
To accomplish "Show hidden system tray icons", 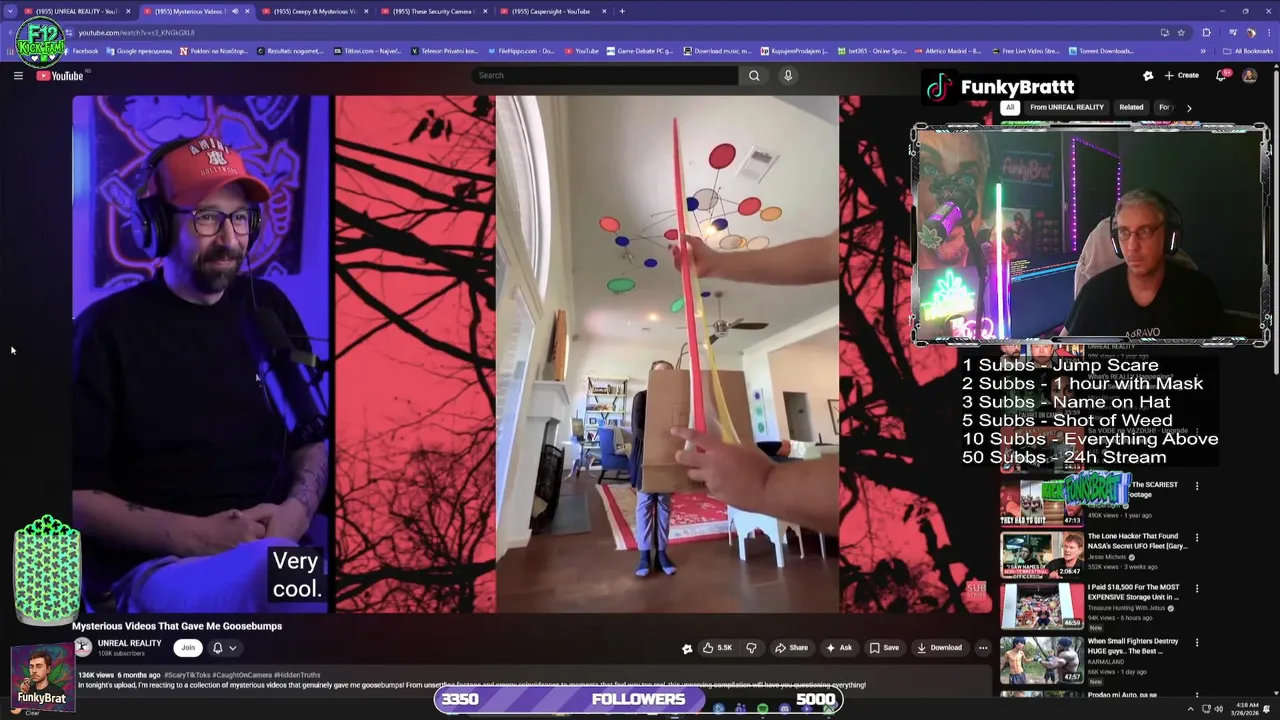I will [x=1190, y=709].
